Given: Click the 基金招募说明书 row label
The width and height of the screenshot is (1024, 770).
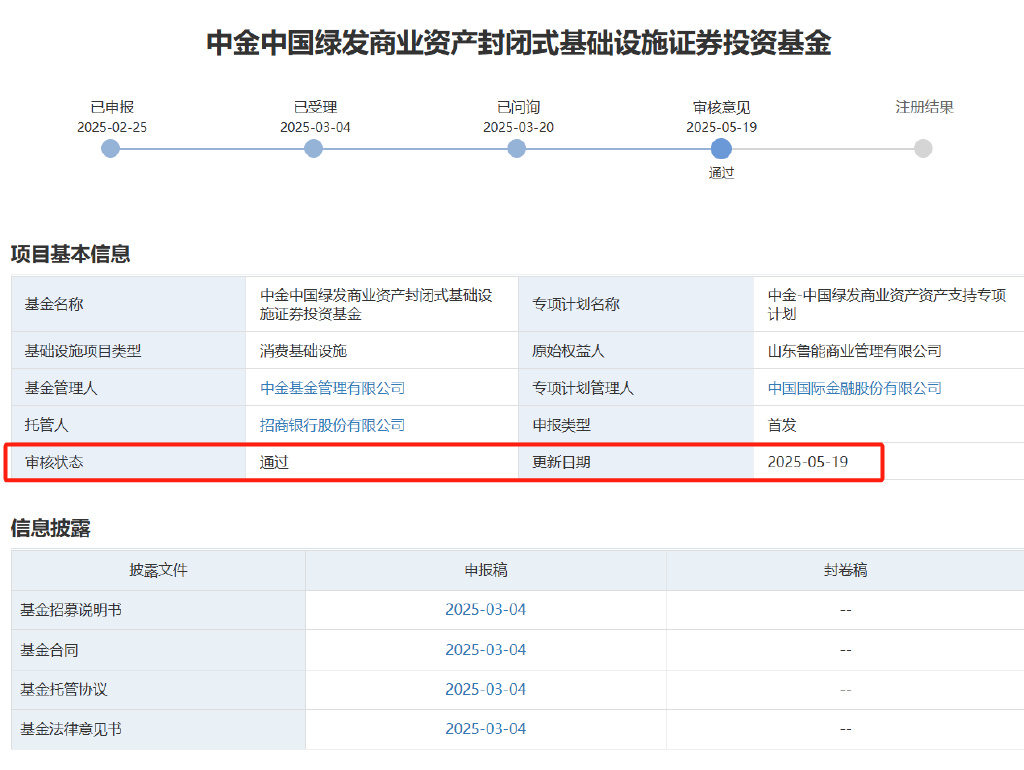Looking at the screenshot, I should pyautogui.click(x=71, y=610).
